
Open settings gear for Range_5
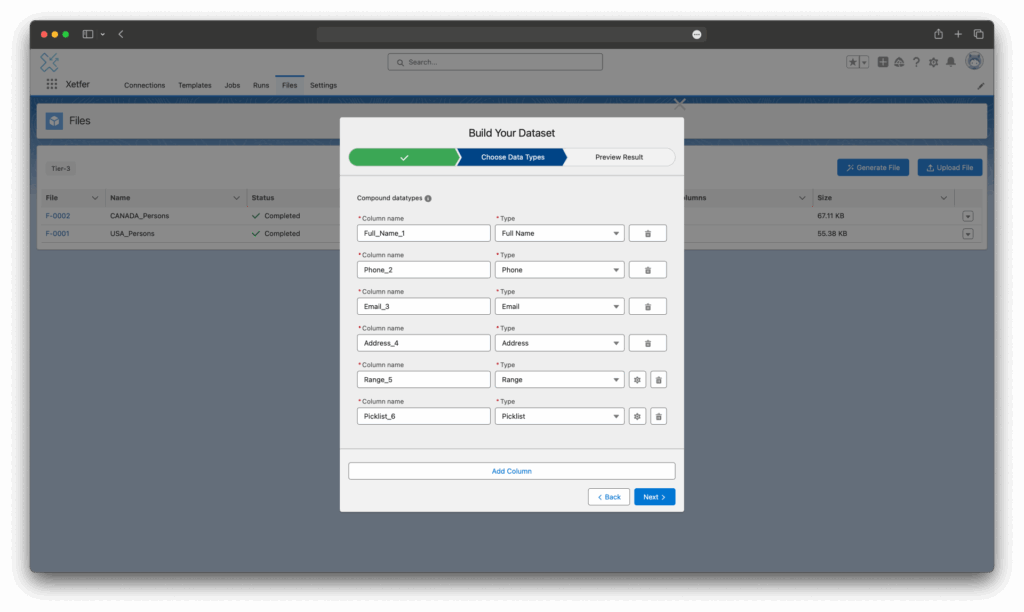(637, 379)
